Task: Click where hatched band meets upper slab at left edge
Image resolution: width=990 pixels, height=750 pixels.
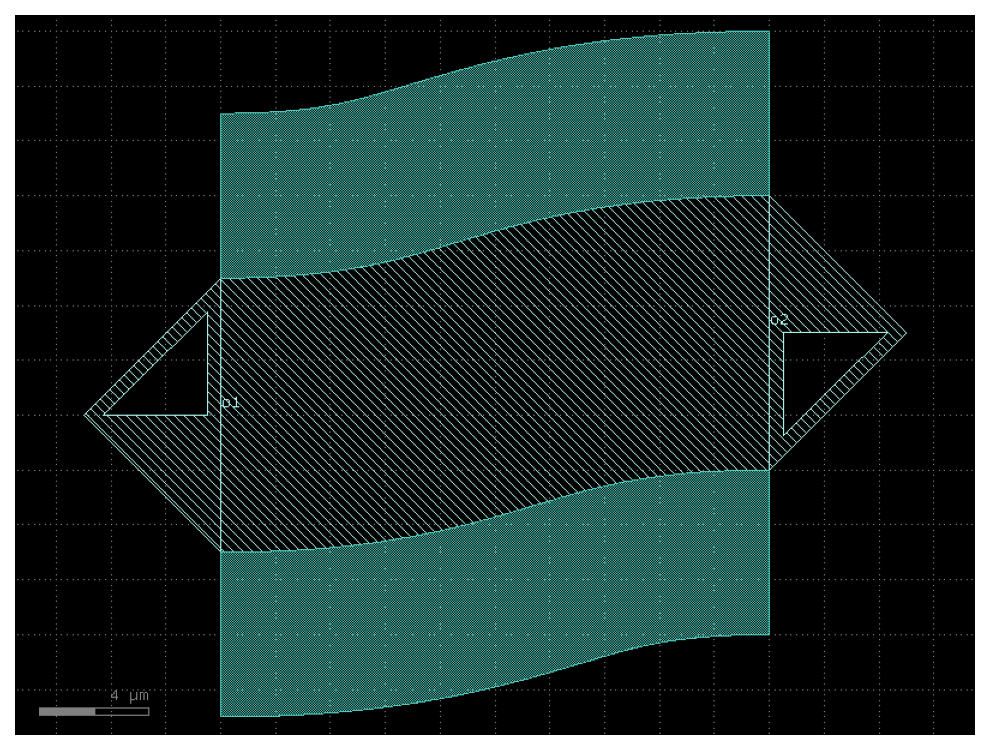Action: click(x=220, y=279)
